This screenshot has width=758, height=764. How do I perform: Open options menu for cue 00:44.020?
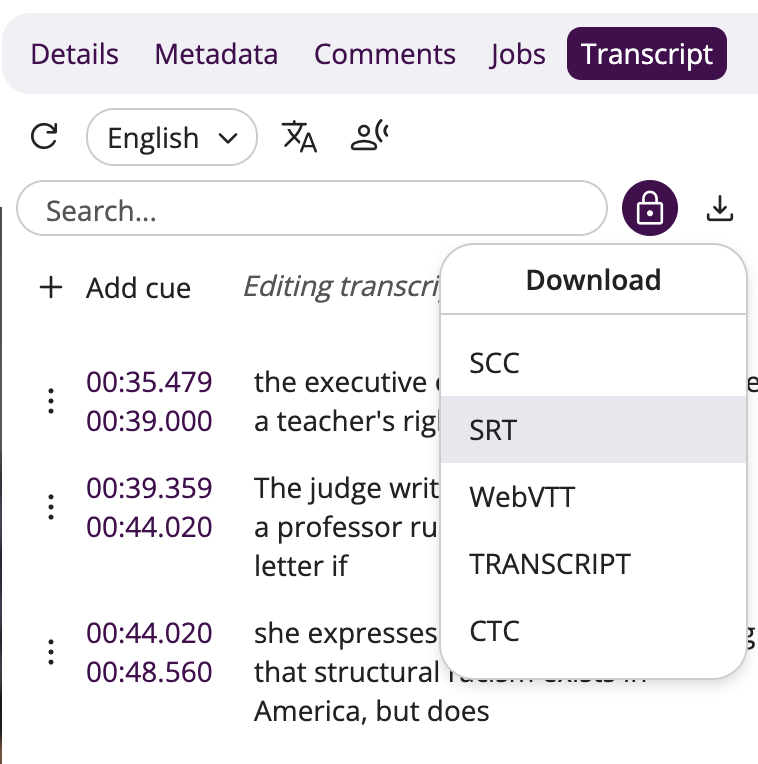point(51,652)
